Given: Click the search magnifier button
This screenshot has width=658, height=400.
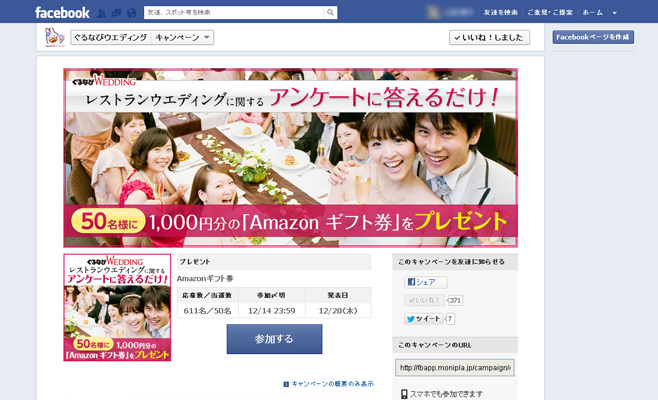Looking at the screenshot, I should point(330,13).
